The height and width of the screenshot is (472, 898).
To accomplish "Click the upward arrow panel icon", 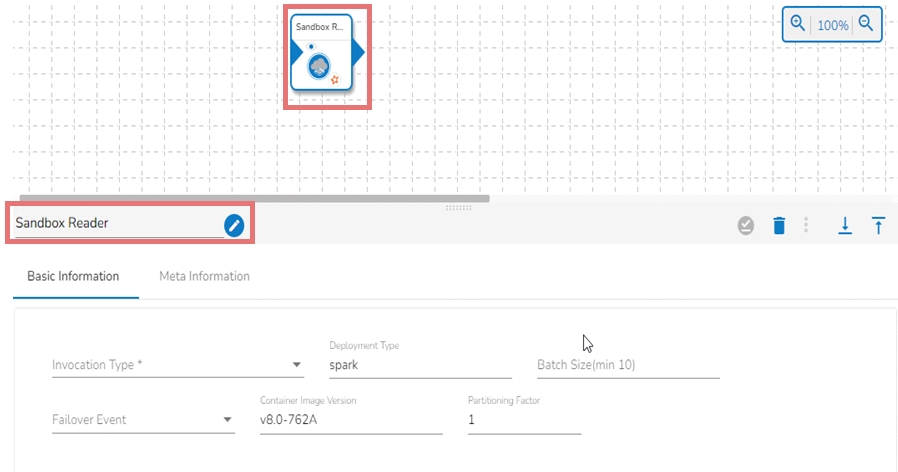I will 879,226.
